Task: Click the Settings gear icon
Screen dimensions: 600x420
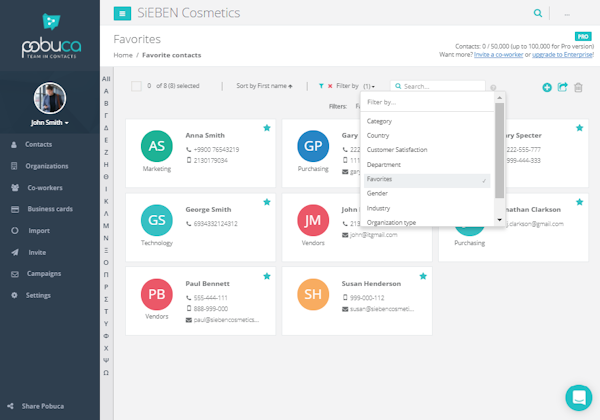Action: point(14,295)
